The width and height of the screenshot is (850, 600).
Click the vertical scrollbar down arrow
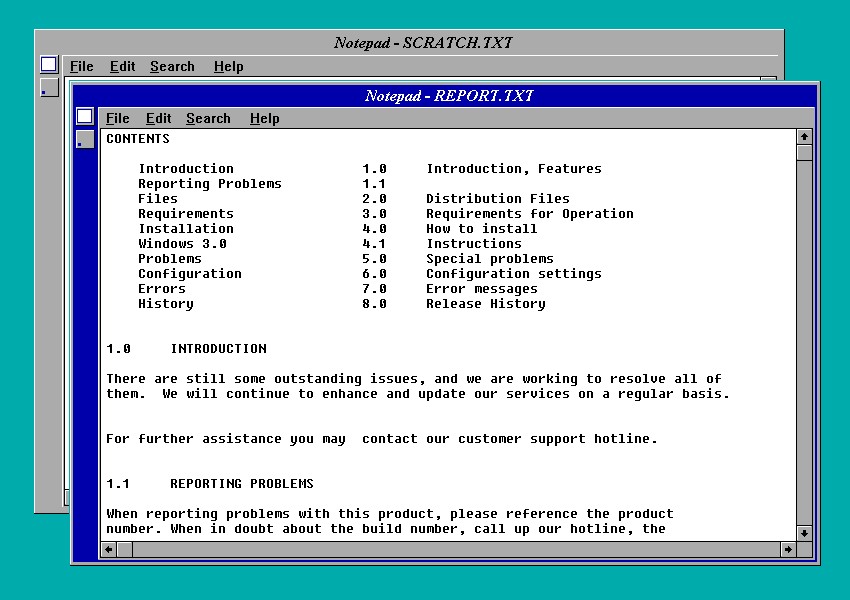(x=804, y=533)
